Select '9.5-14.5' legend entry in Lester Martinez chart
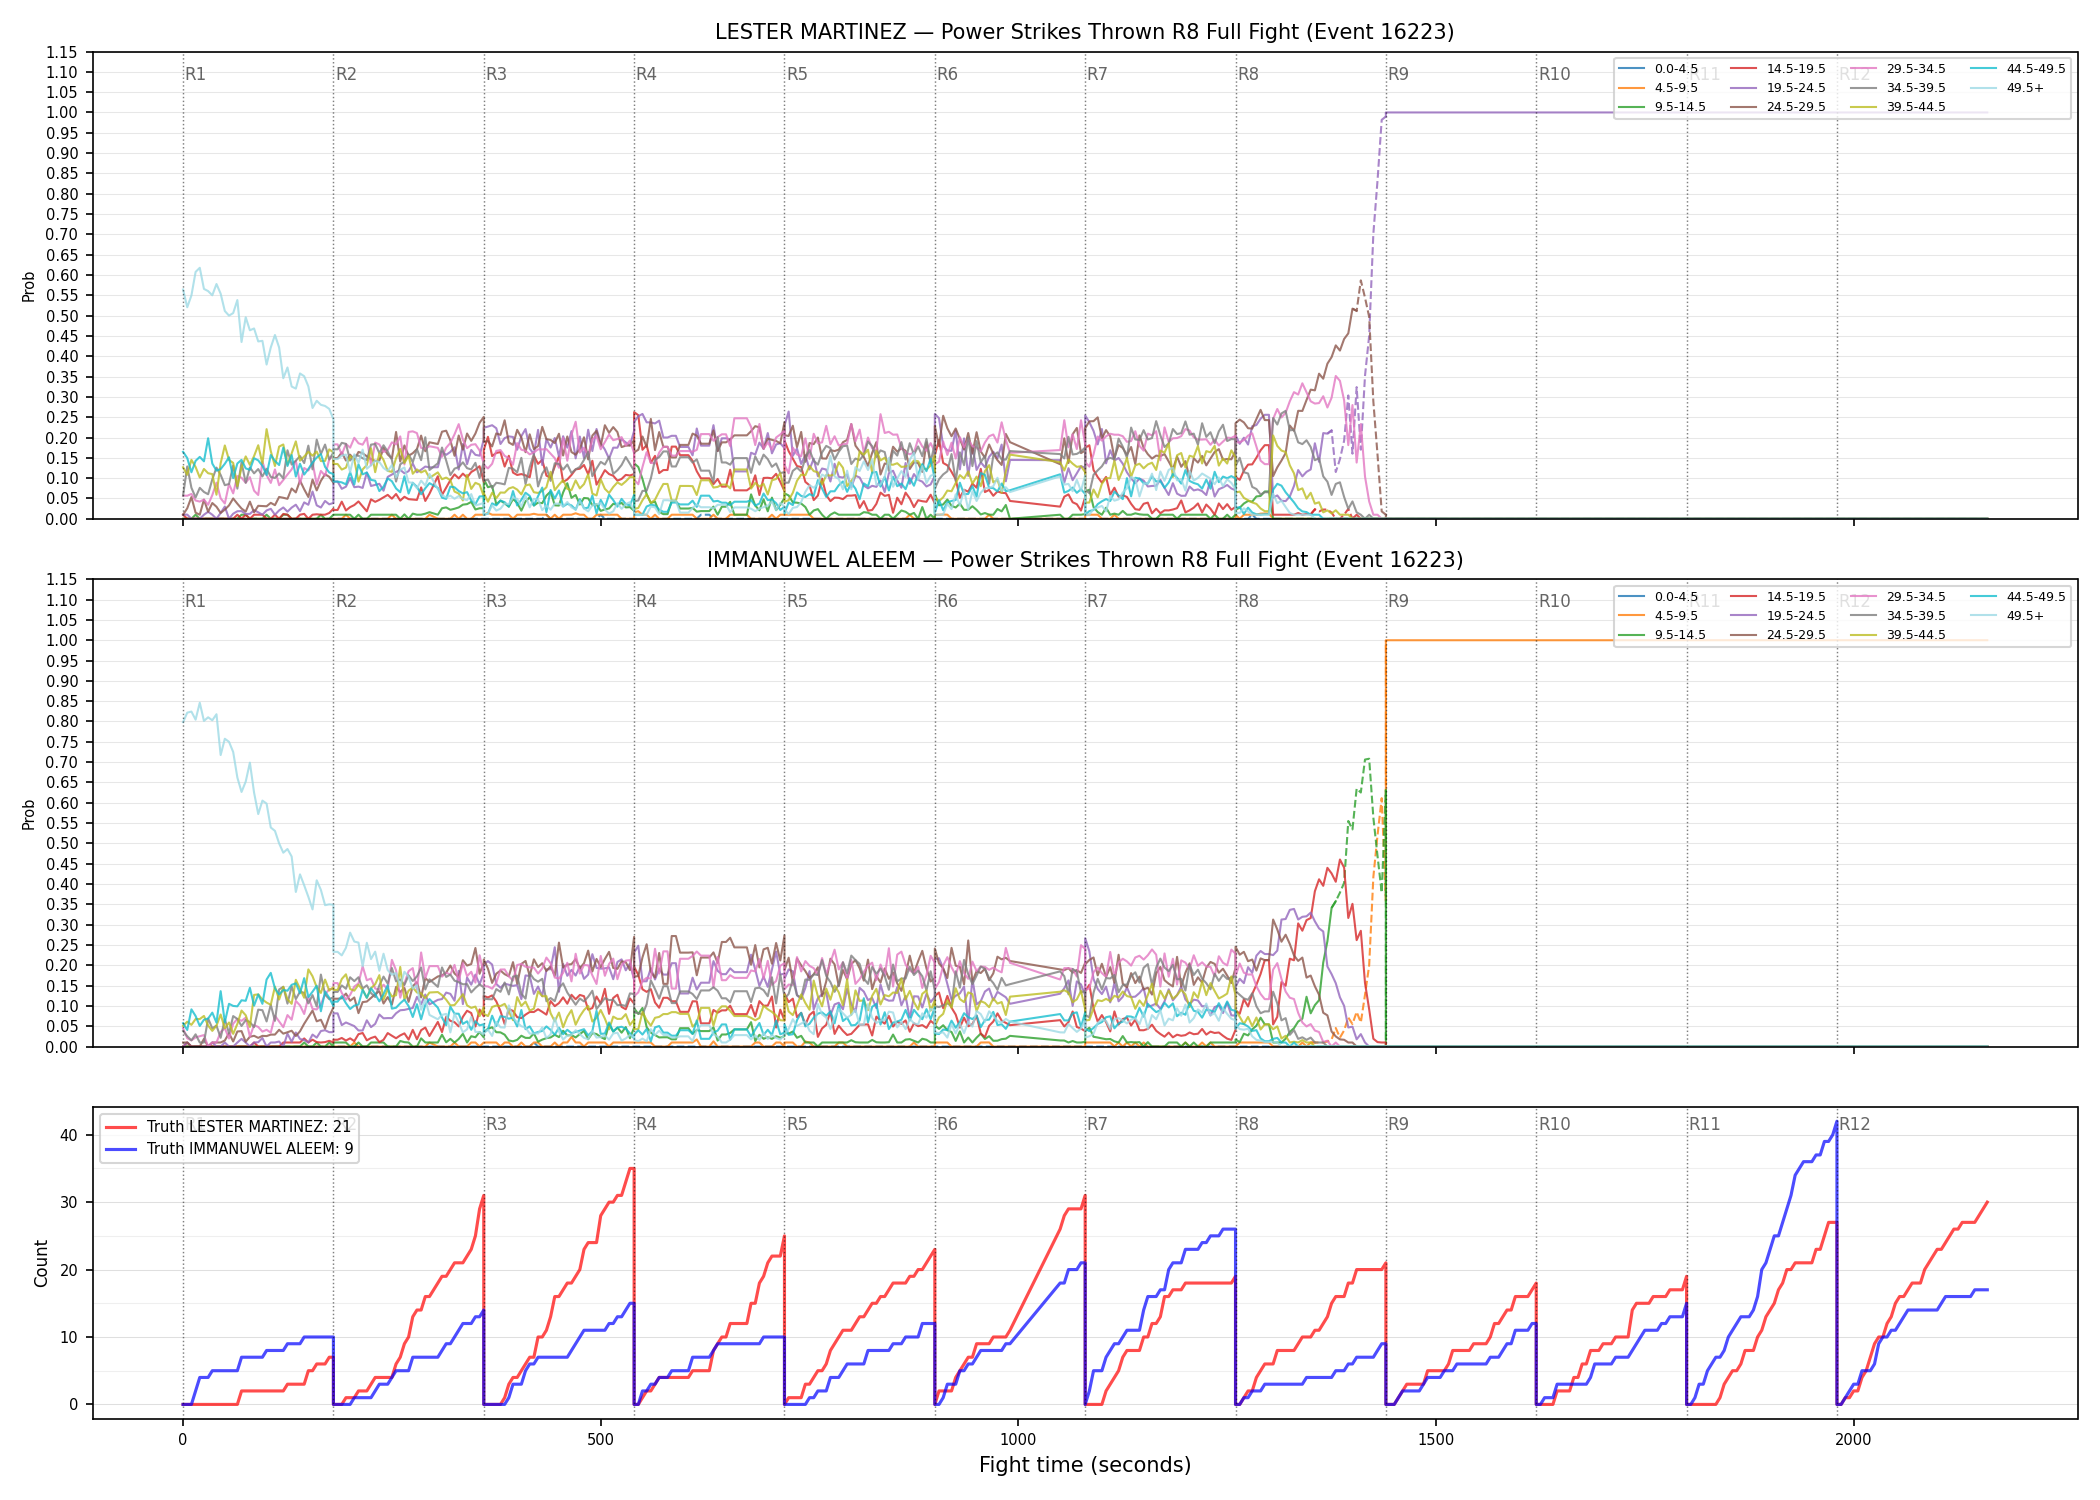The height and width of the screenshot is (1500, 2100). click(x=1662, y=107)
